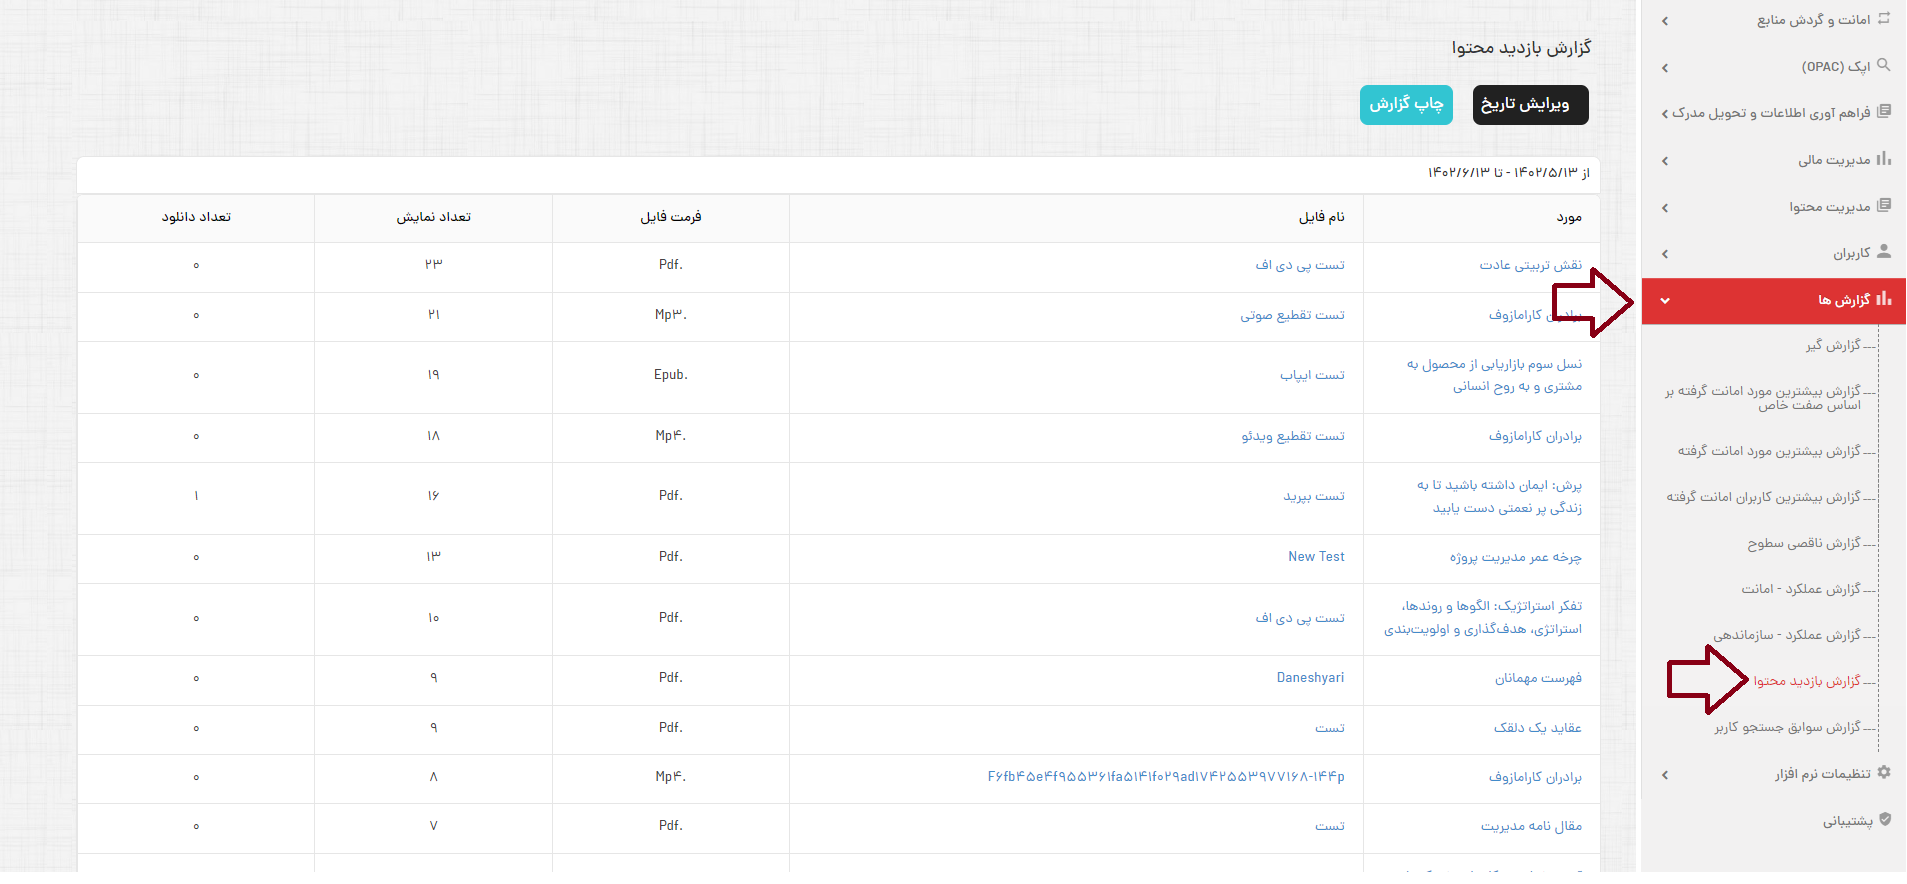Expand مدیریت مالی menu chevron

(x=1665, y=161)
